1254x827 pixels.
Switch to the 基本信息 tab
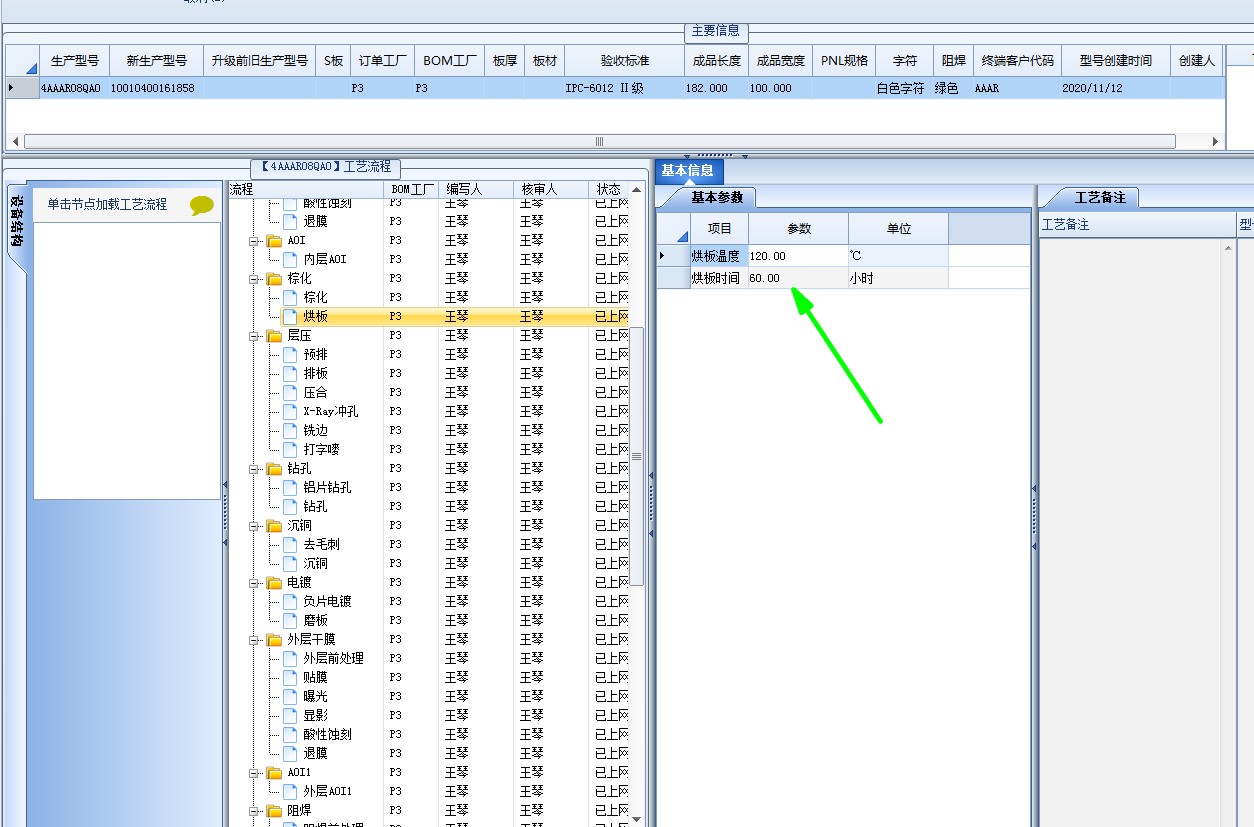click(688, 170)
